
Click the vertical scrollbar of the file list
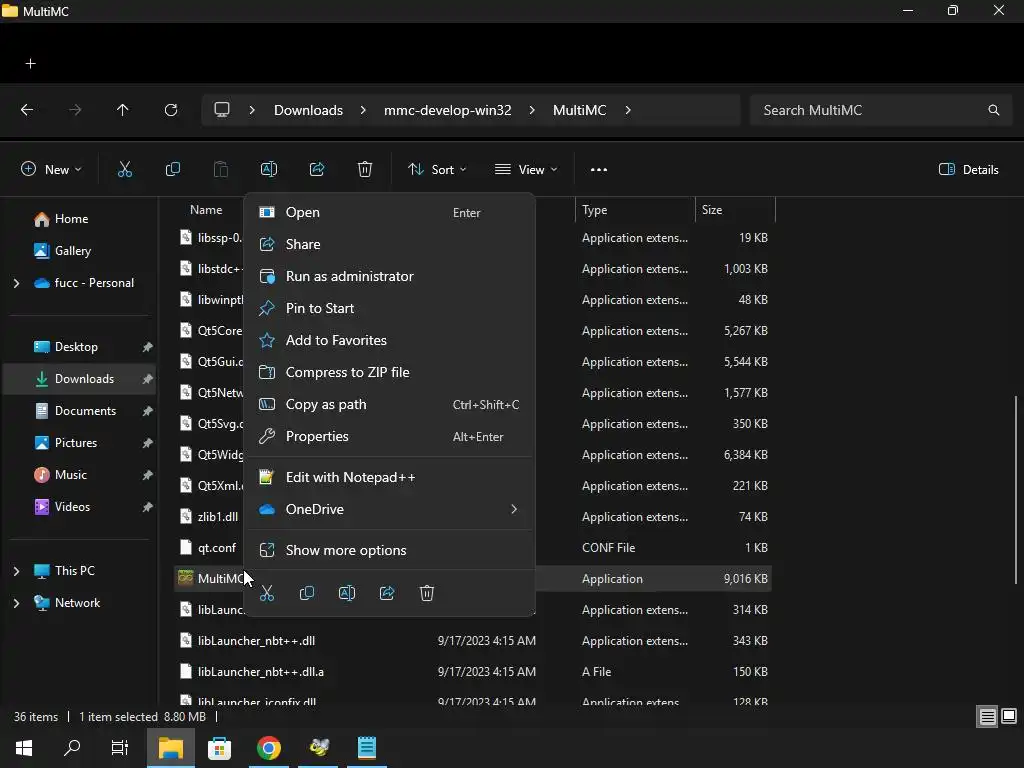pyautogui.click(x=1016, y=490)
